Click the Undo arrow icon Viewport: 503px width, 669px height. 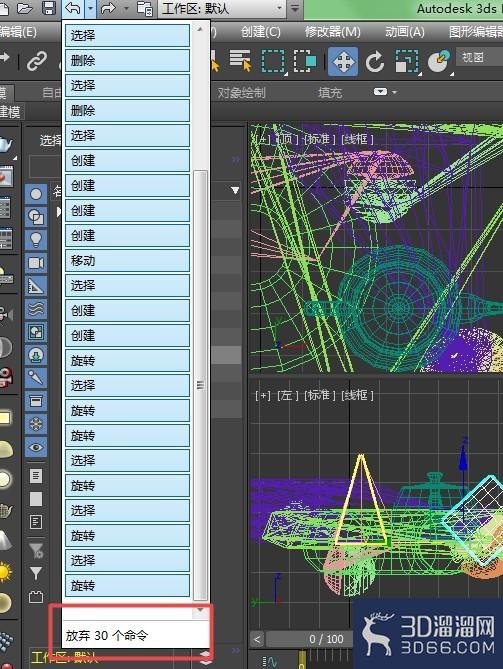coord(73,8)
